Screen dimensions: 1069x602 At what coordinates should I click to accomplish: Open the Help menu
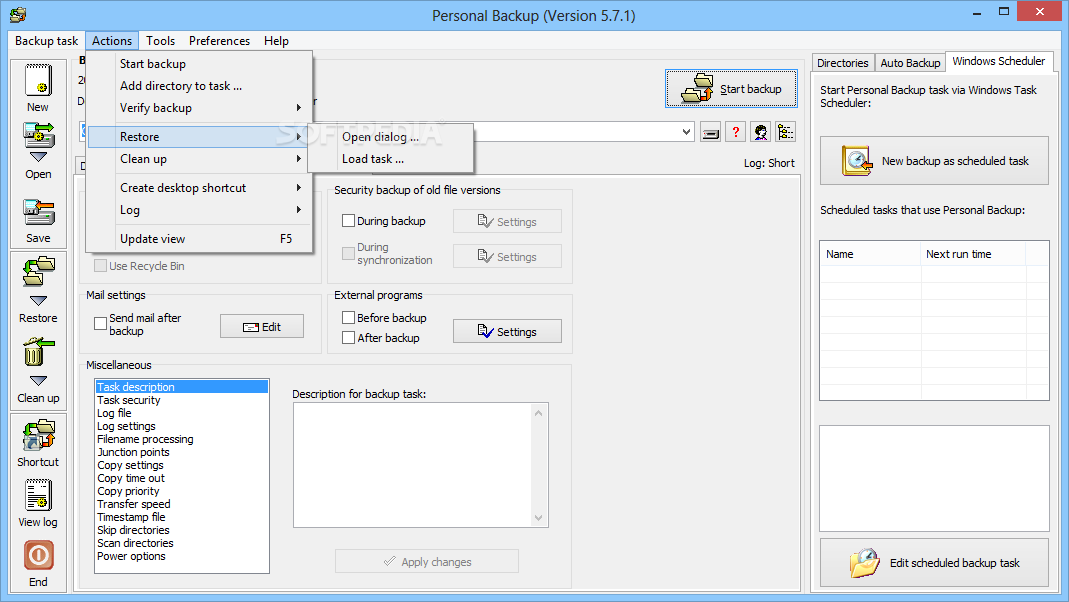(x=276, y=41)
